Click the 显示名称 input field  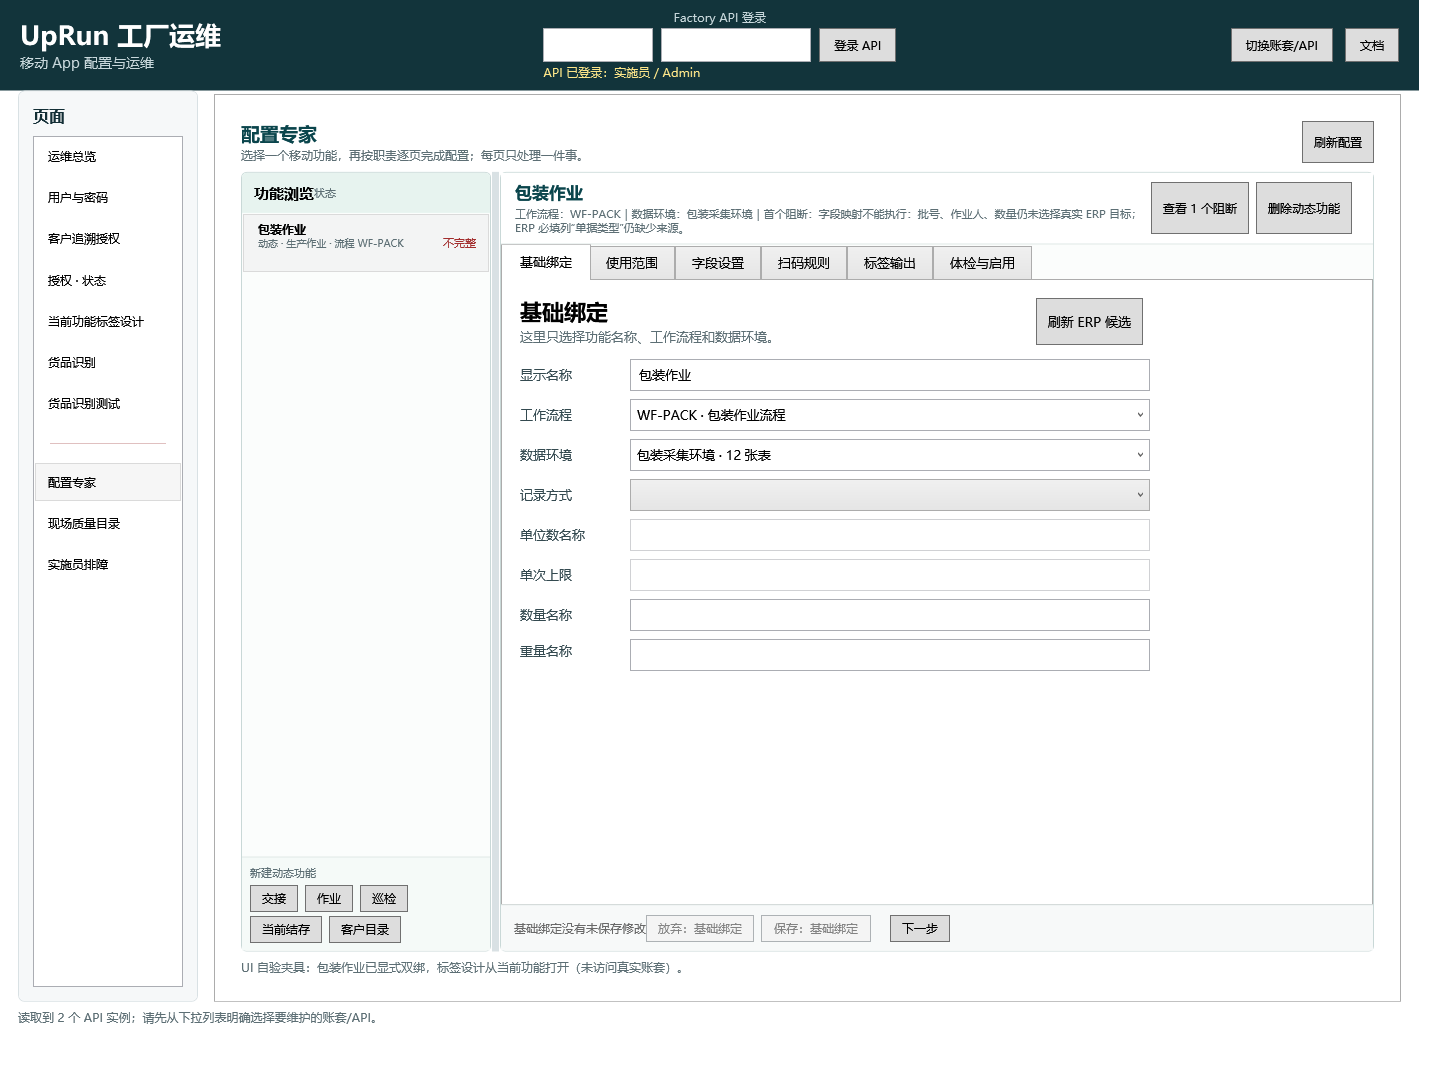890,375
